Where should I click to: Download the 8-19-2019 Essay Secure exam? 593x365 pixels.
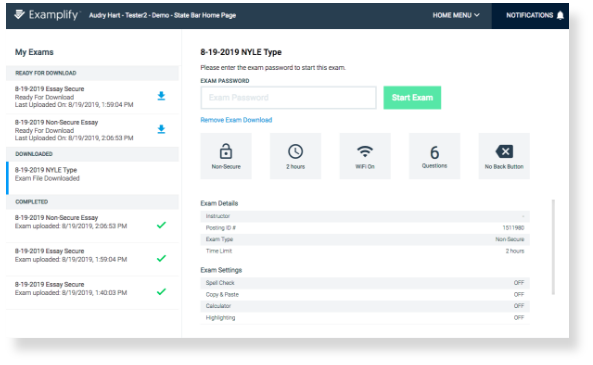click(x=161, y=96)
